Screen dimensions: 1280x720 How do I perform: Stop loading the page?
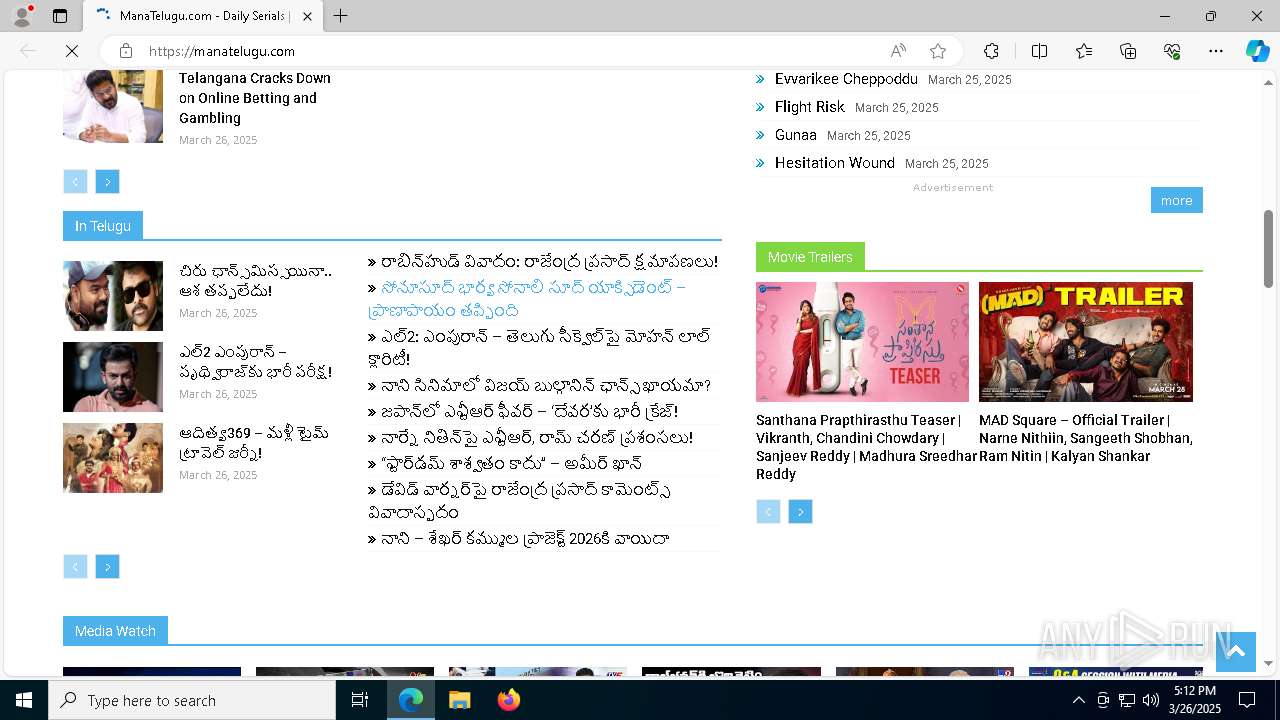pos(72,51)
